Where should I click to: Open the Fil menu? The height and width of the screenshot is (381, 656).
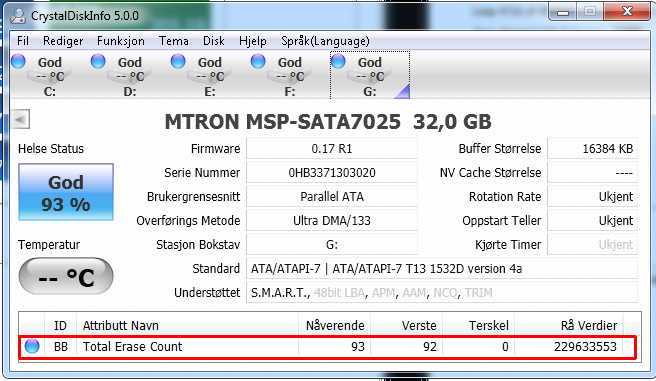[23, 41]
